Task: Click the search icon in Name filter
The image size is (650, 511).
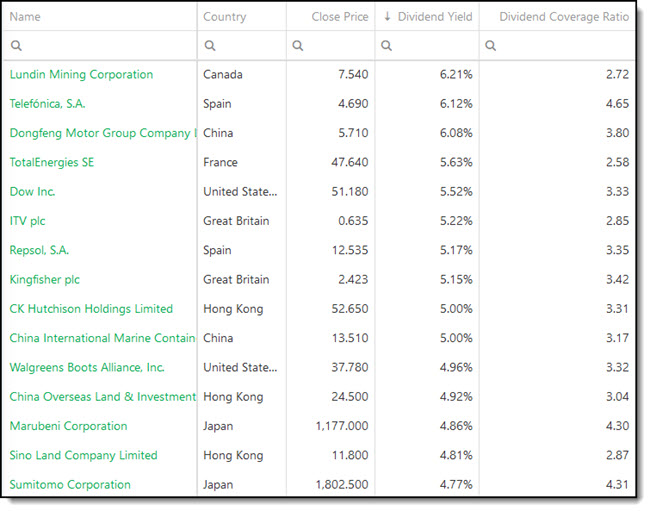Action: [16, 46]
